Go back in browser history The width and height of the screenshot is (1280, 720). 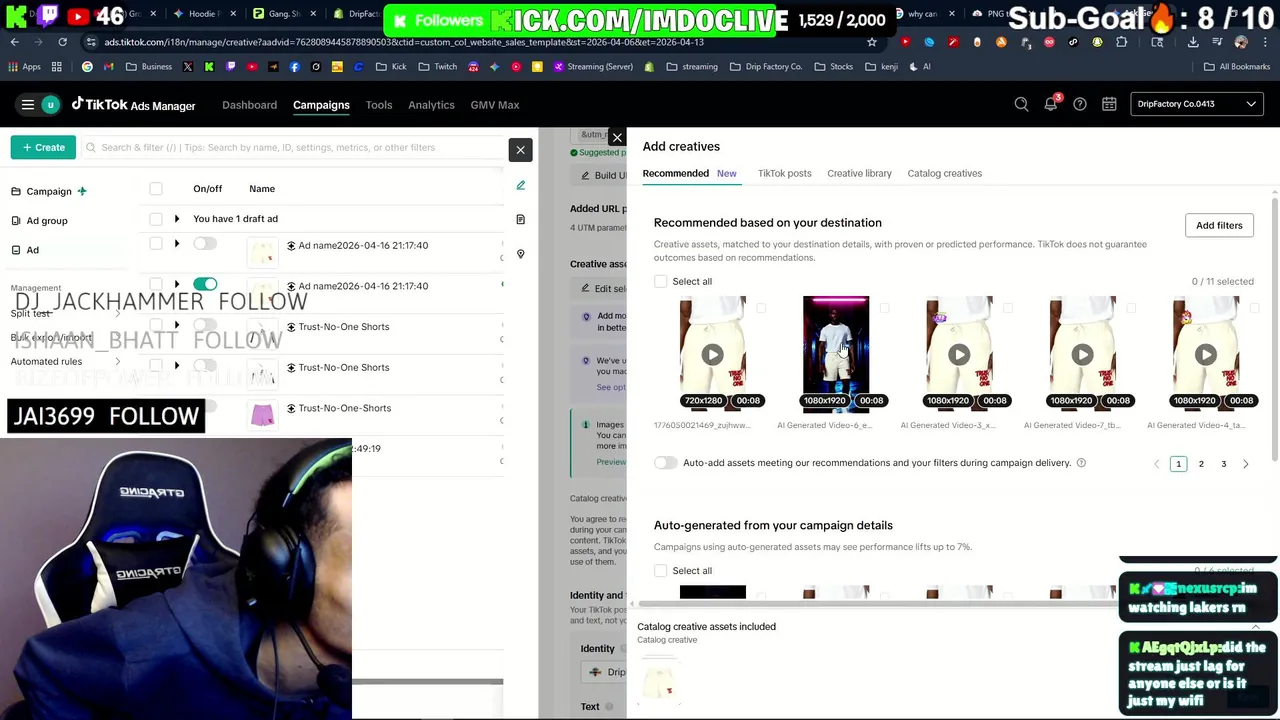pyautogui.click(x=14, y=42)
